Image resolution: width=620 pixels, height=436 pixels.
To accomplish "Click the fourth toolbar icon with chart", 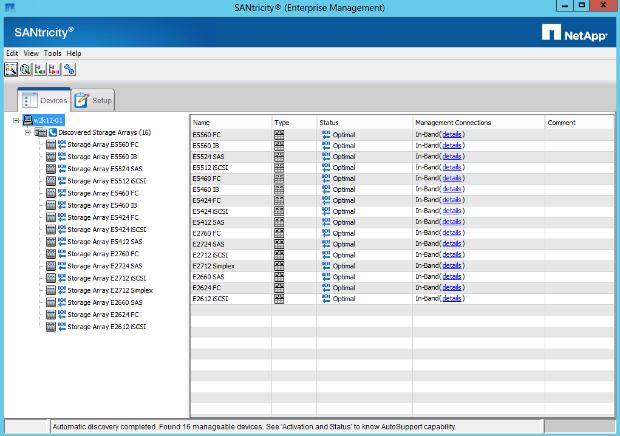I will click(55, 70).
